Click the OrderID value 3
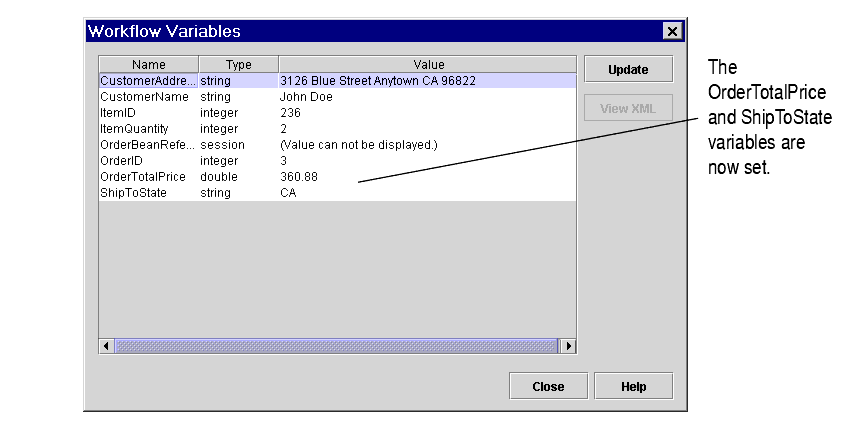 coord(284,161)
